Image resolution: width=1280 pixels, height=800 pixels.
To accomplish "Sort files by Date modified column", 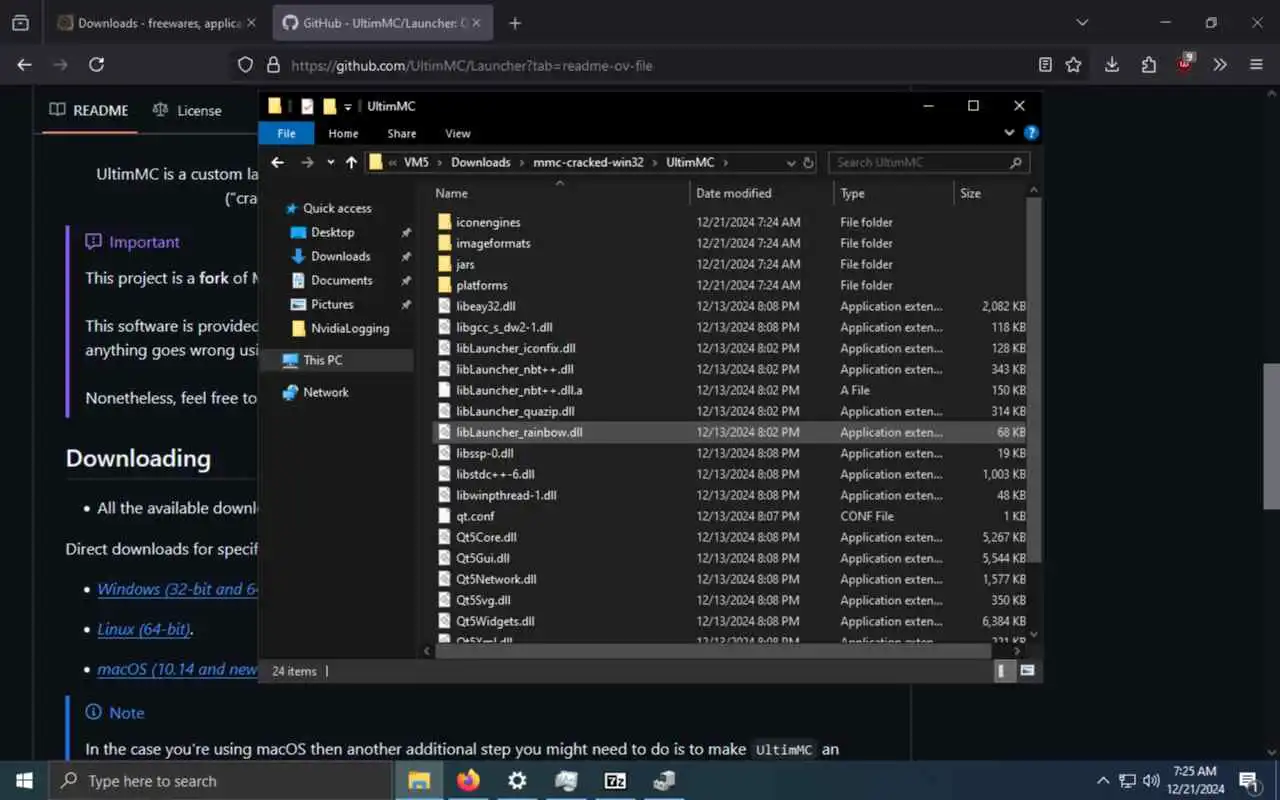I will tap(761, 193).
